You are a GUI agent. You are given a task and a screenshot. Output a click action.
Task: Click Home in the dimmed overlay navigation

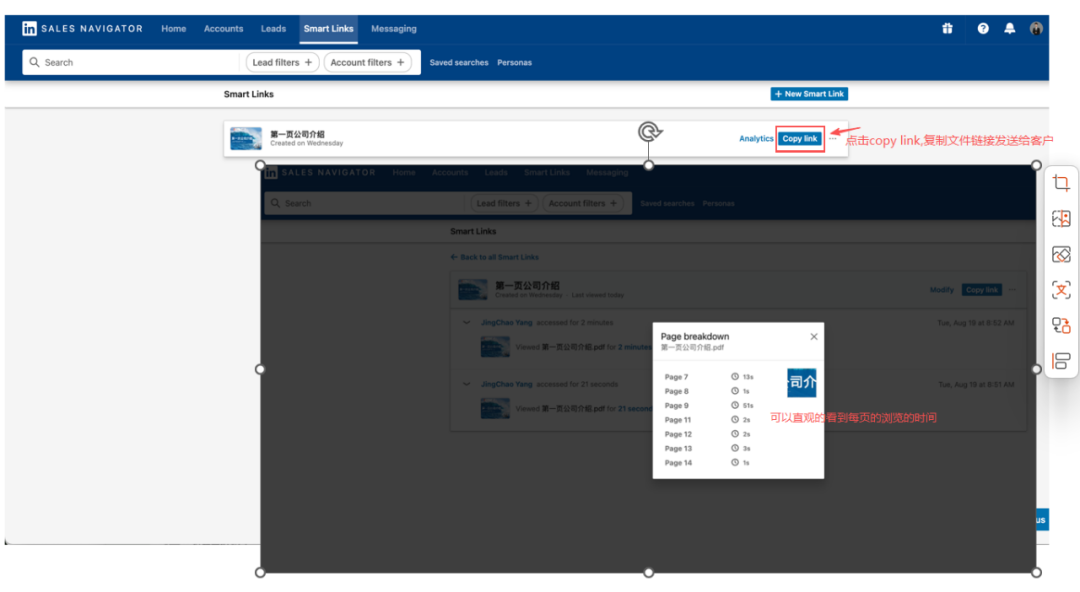(404, 172)
